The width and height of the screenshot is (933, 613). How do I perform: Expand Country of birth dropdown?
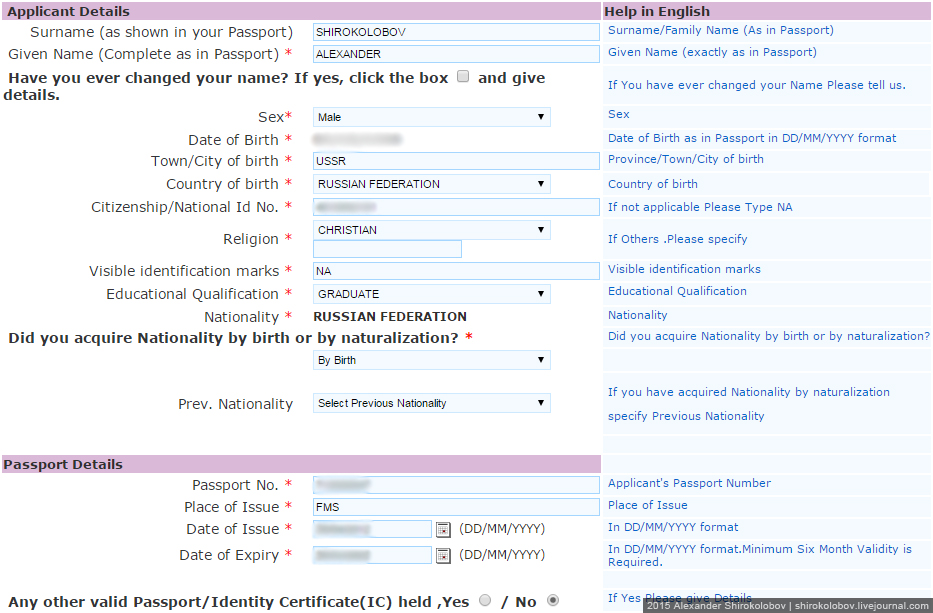(431, 184)
